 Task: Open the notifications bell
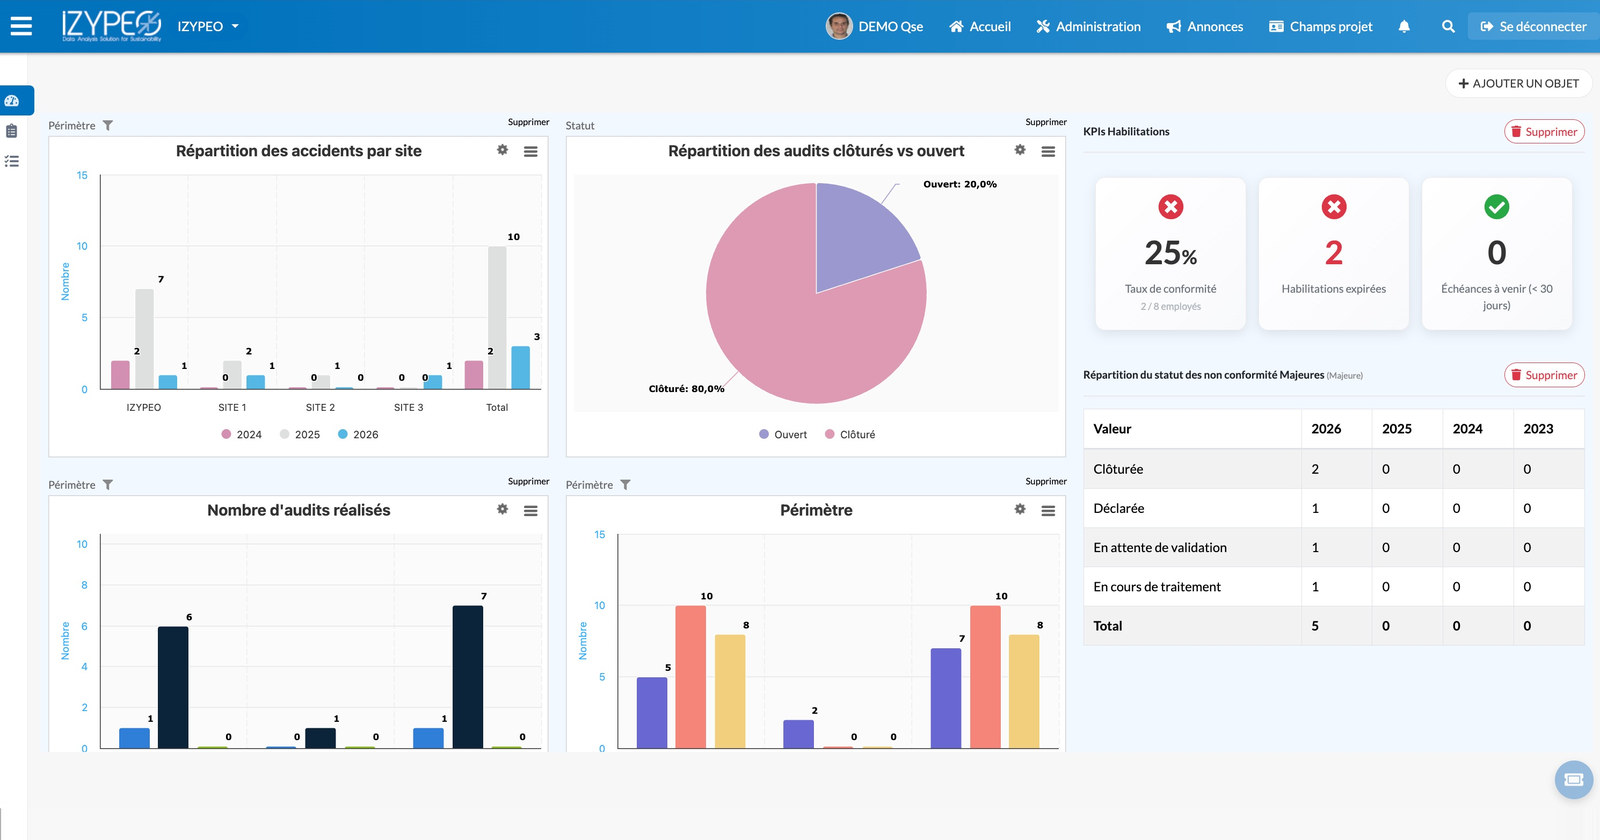tap(1404, 26)
